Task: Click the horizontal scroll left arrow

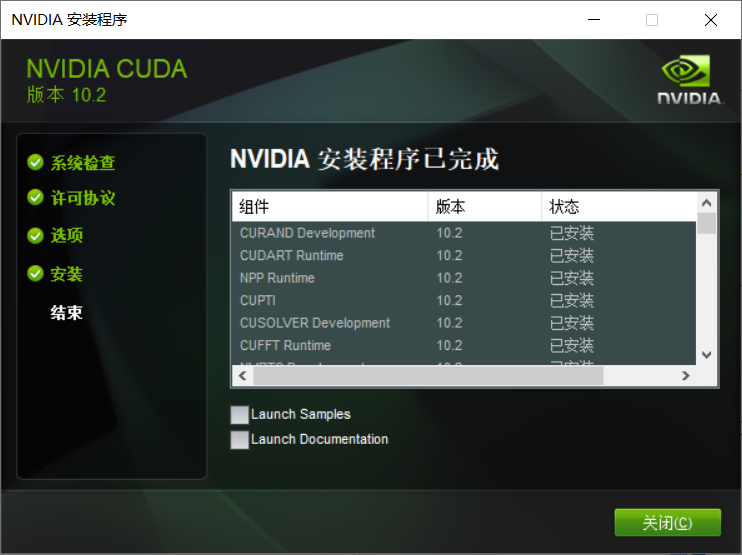Action: [243, 376]
